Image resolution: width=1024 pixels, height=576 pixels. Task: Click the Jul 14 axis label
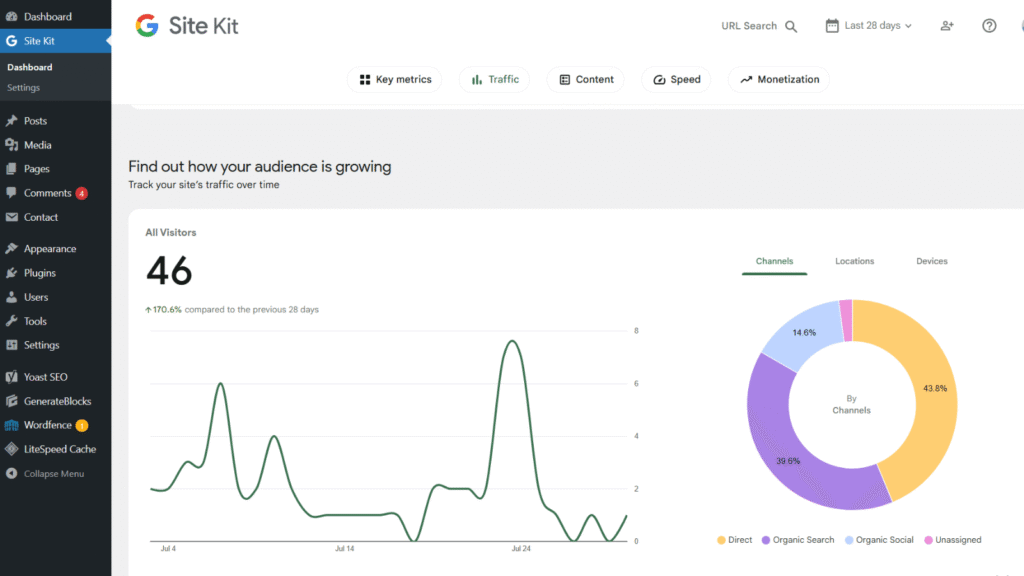(x=344, y=549)
